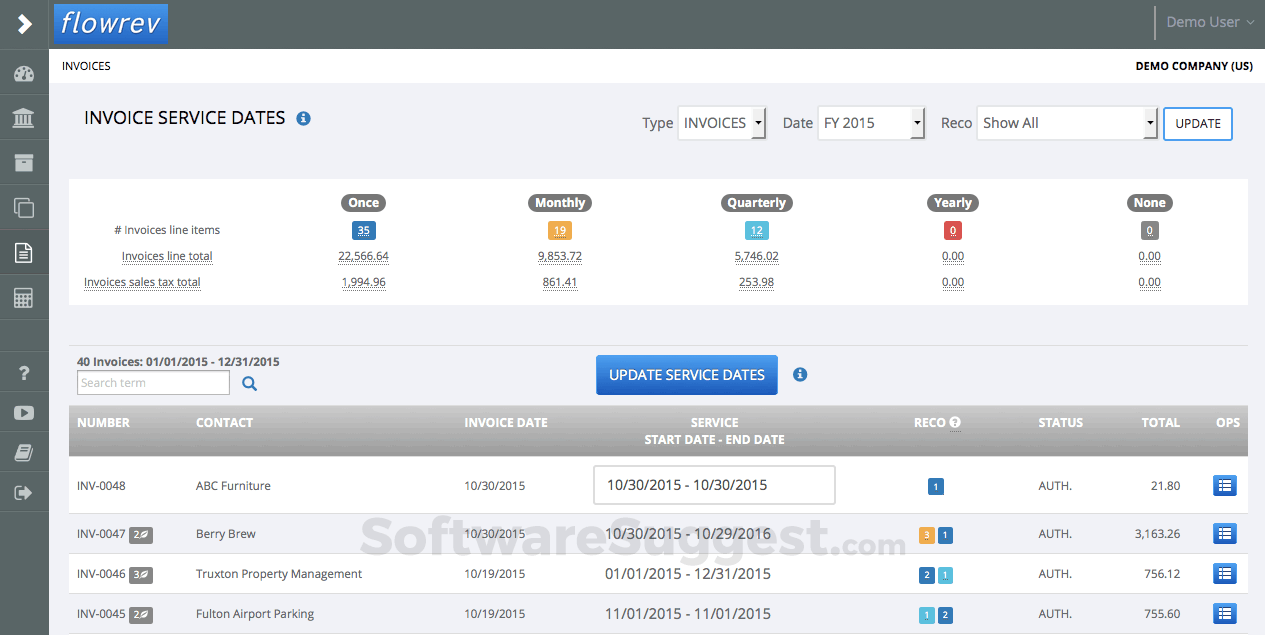Open the dashboard gauge icon in sidebar
Viewport: 1265px width, 635px height.
(x=23, y=72)
